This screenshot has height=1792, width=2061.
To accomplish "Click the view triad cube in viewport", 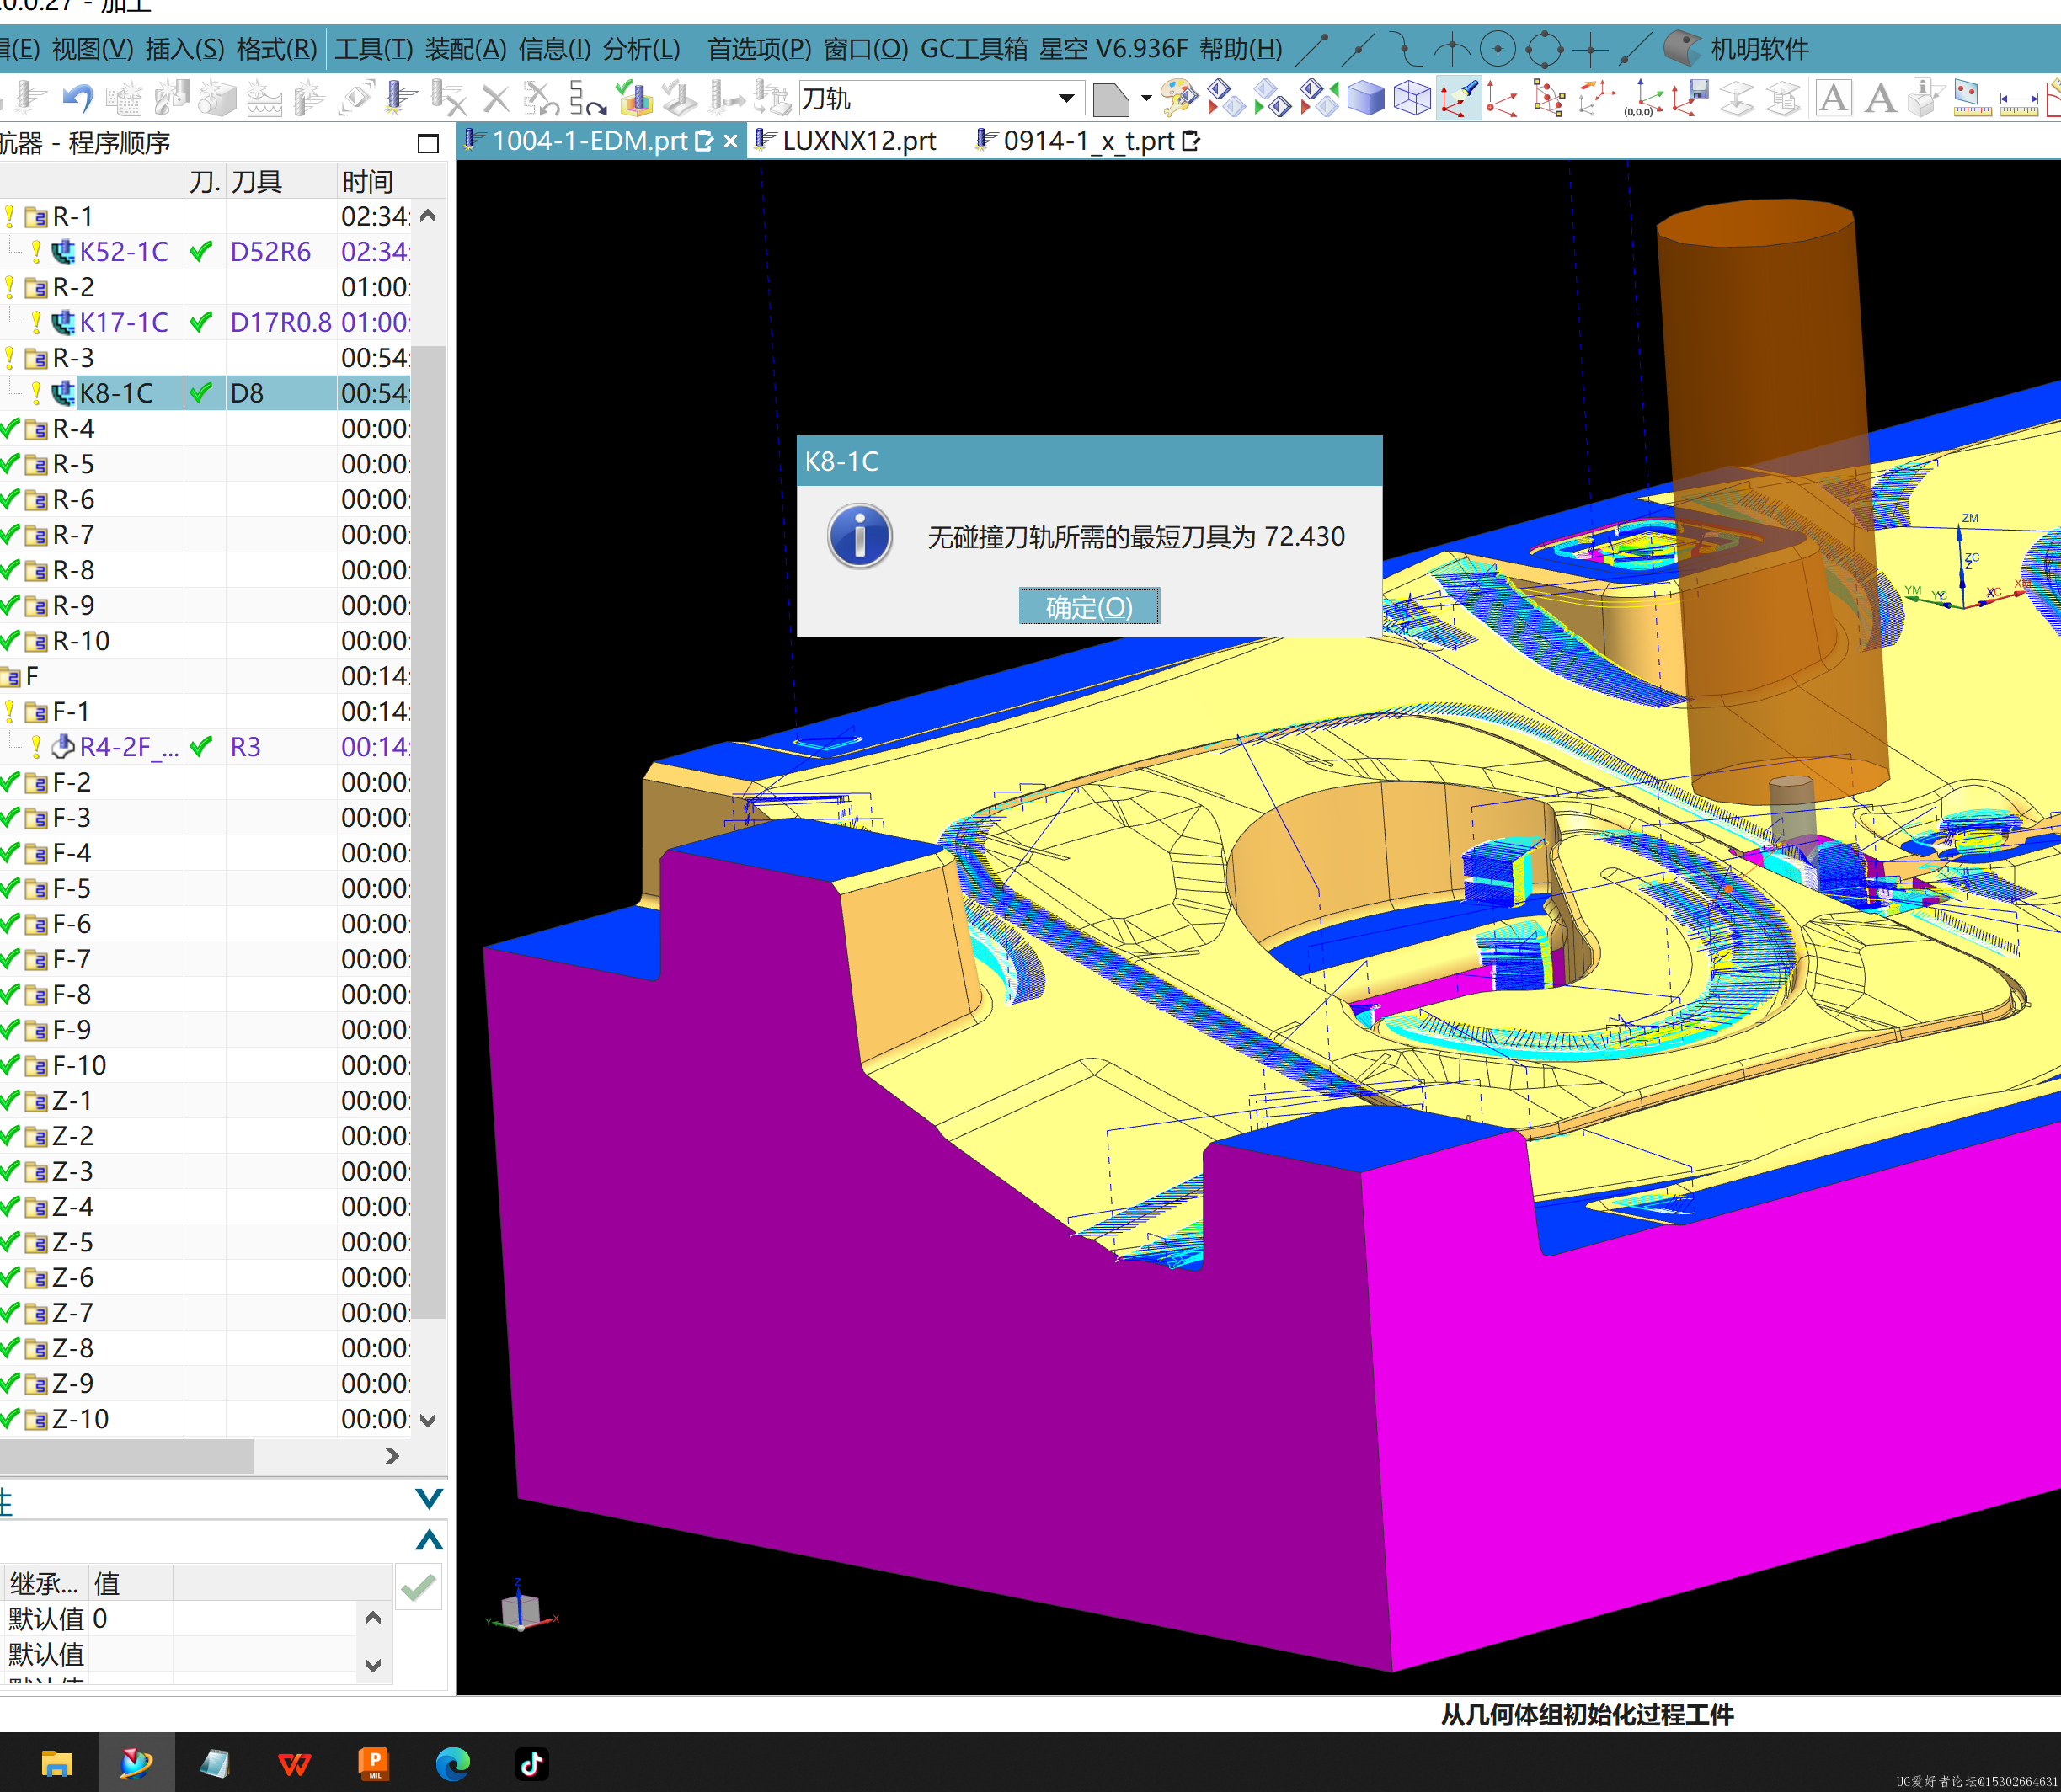I will [521, 1610].
